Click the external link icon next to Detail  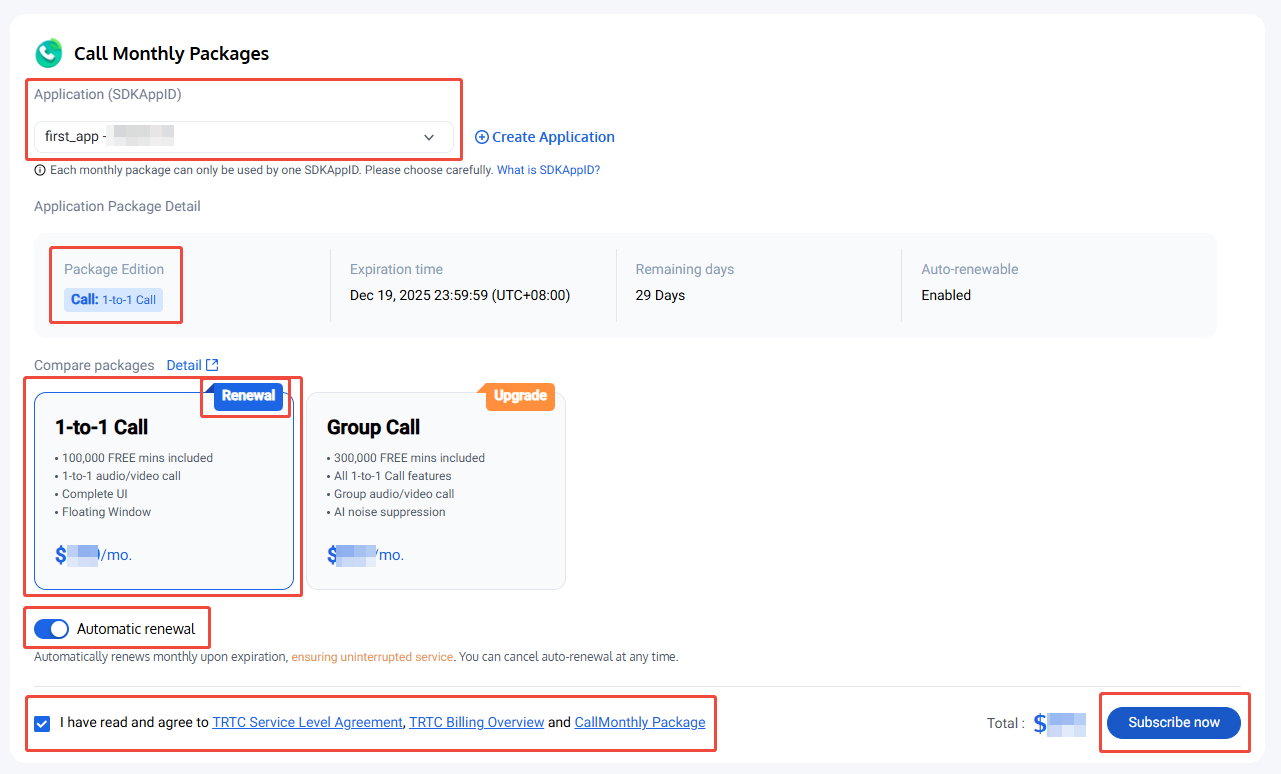[212, 365]
